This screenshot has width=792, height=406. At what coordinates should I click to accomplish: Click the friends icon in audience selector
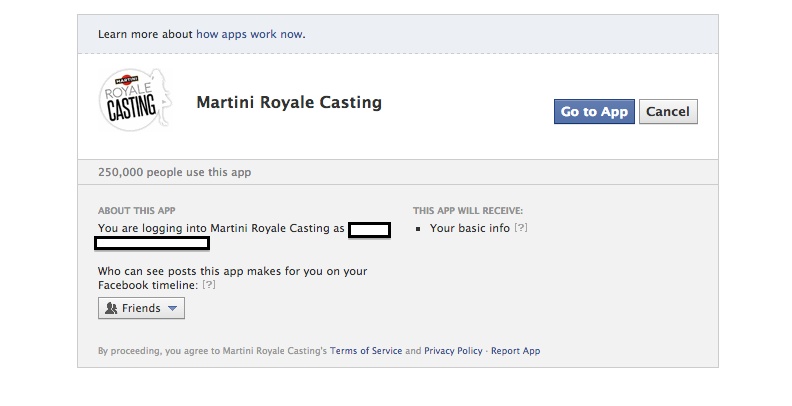111,308
